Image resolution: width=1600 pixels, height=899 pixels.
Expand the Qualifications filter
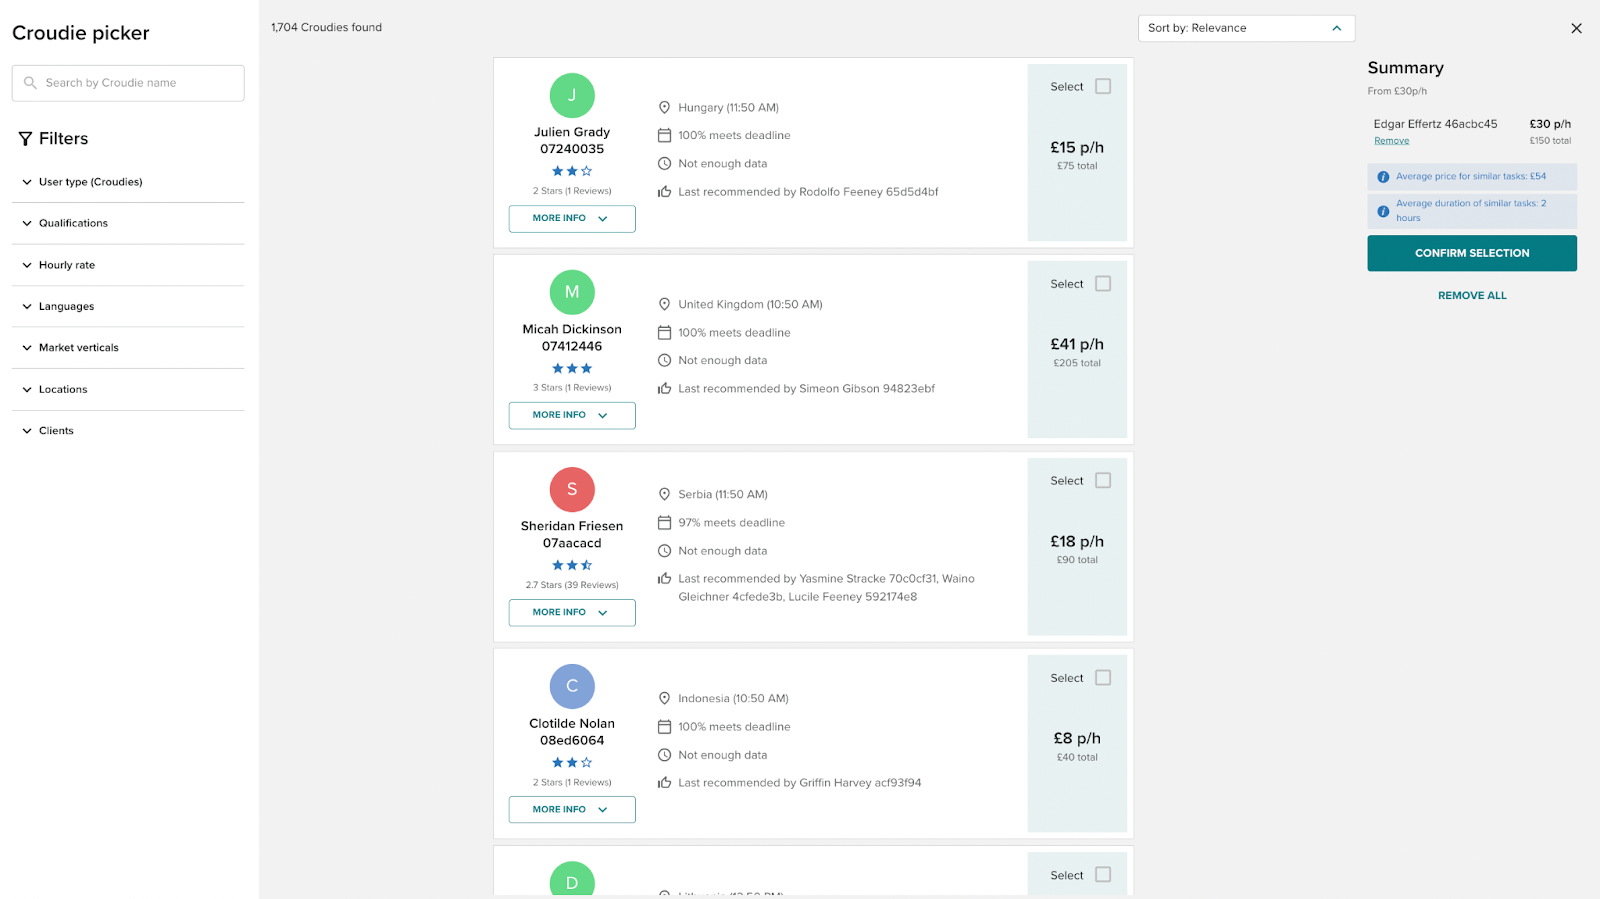[x=128, y=223]
